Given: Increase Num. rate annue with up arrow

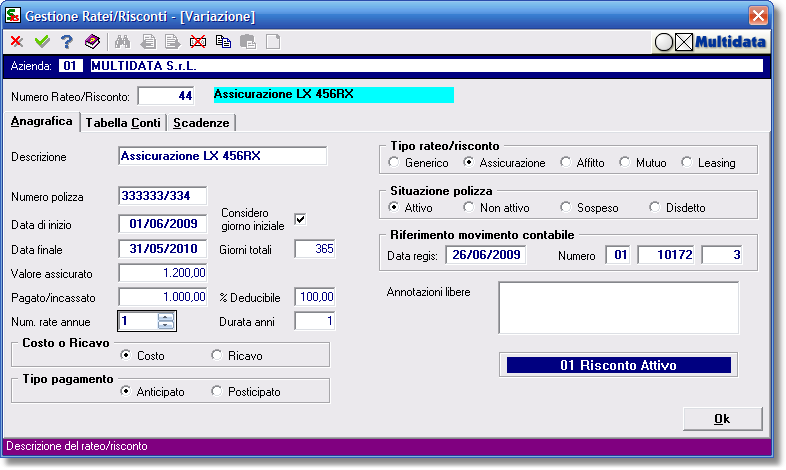Looking at the screenshot, I should (165, 317).
